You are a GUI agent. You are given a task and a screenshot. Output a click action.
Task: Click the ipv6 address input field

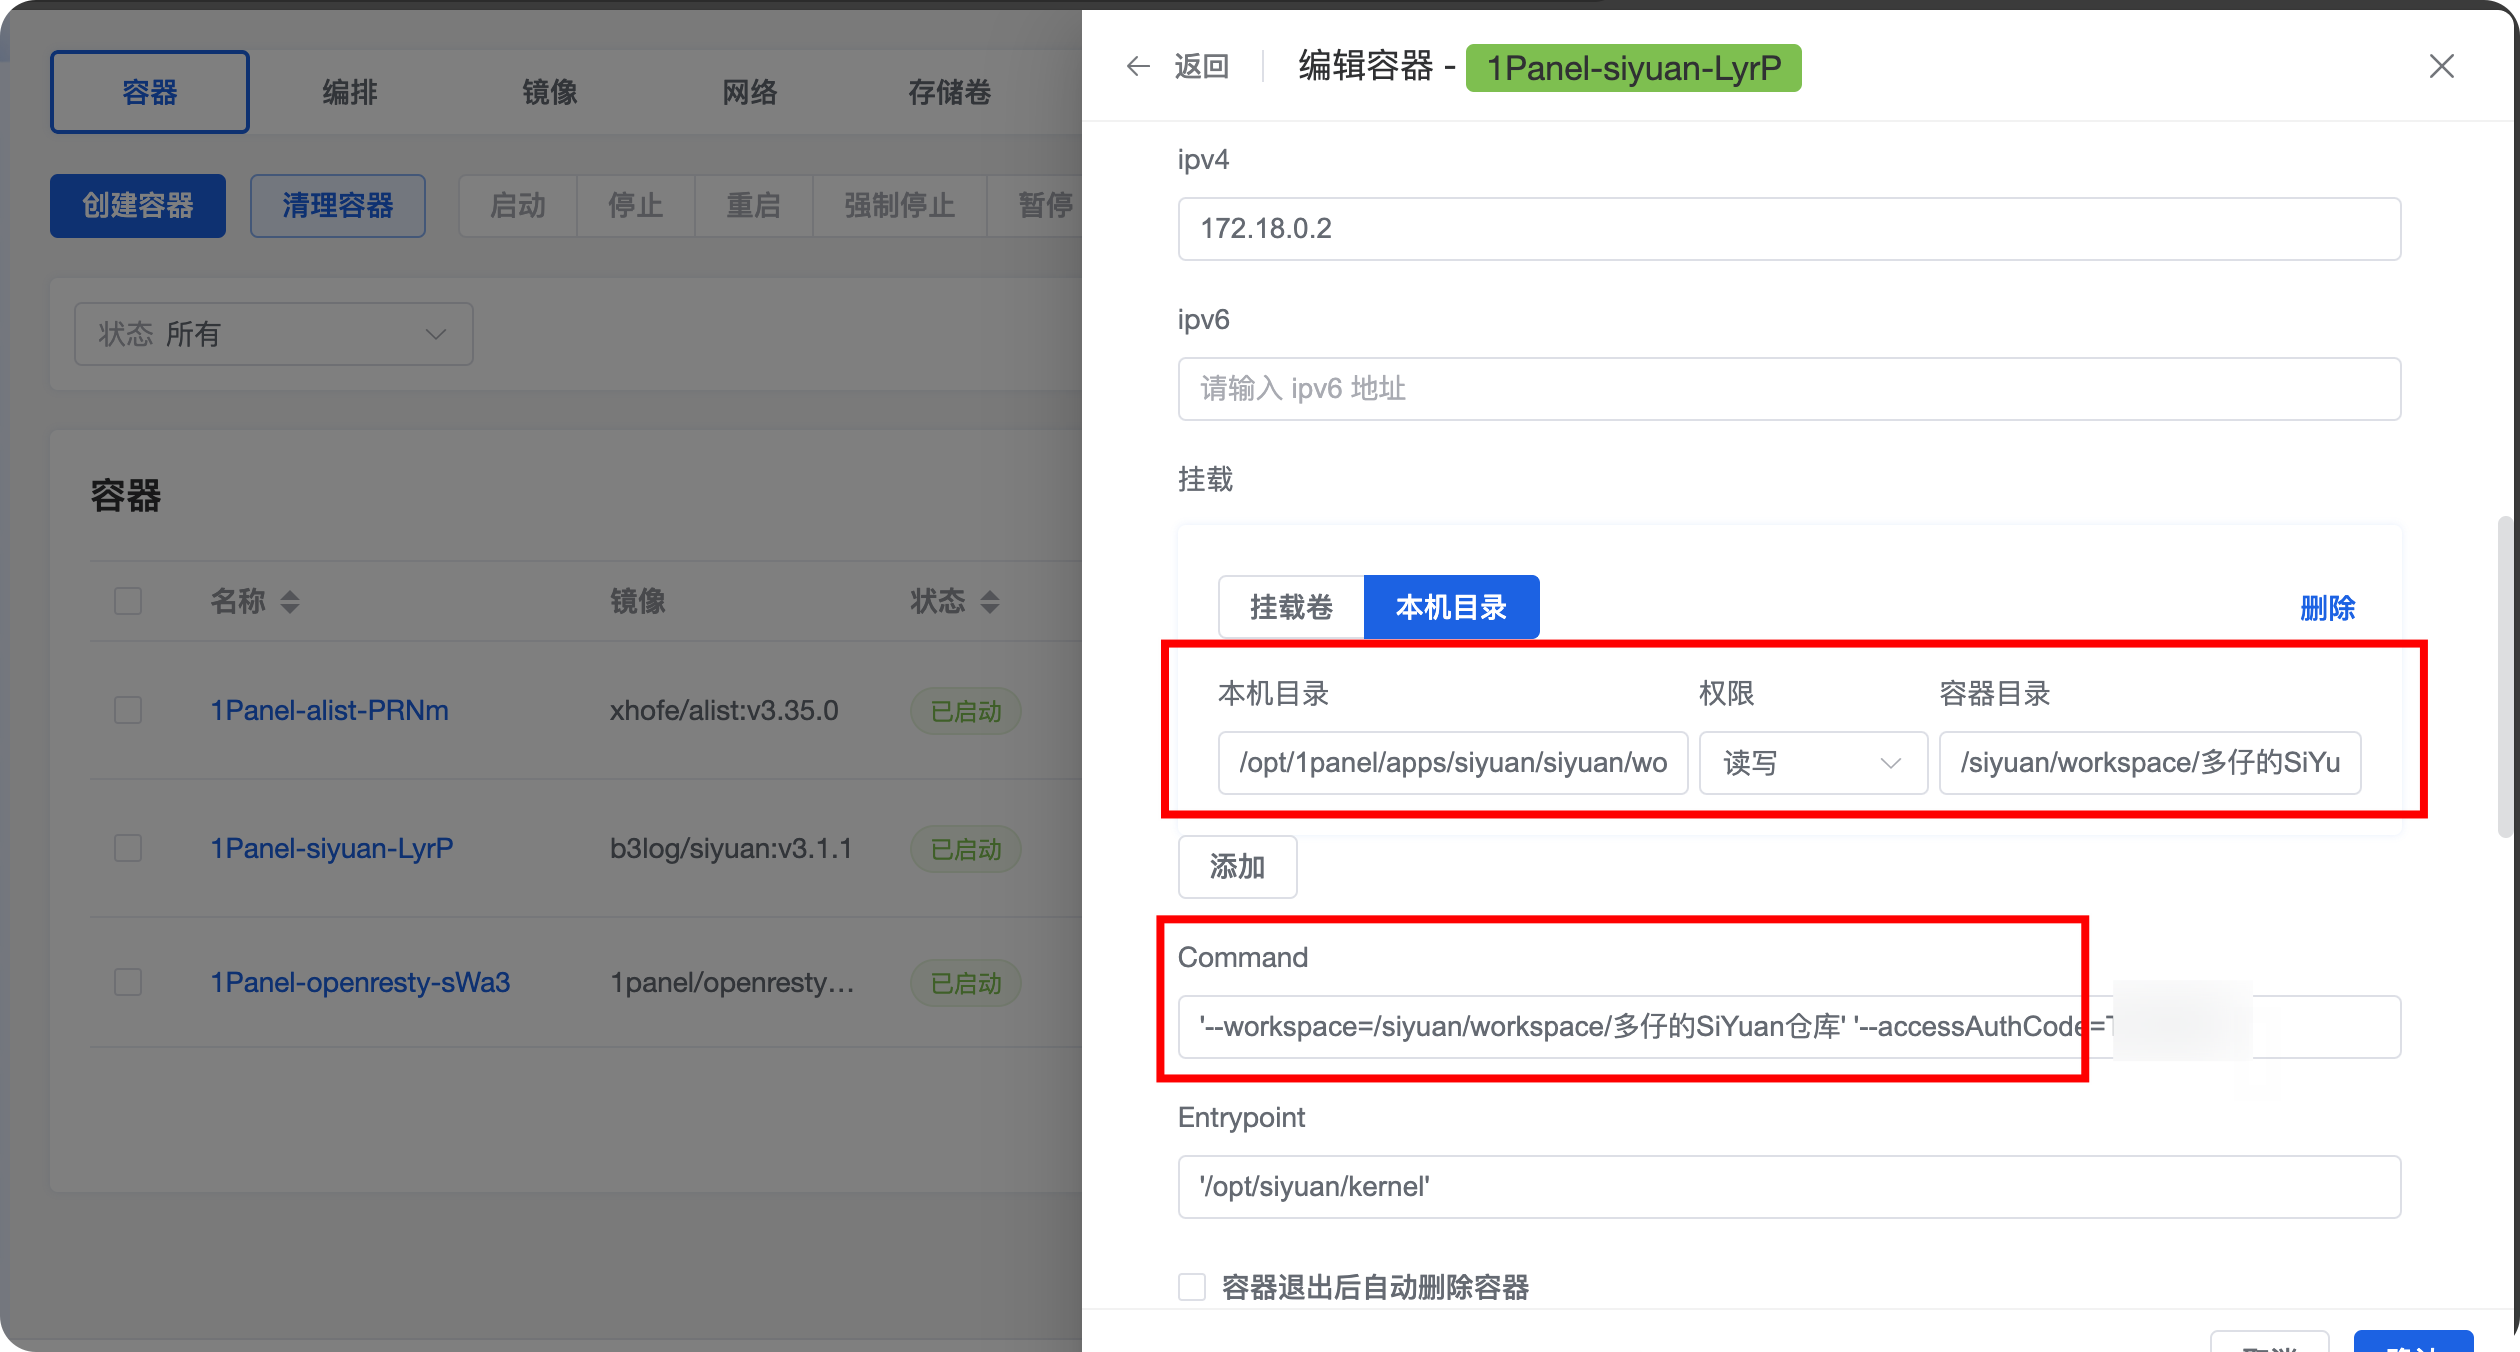(1788, 389)
